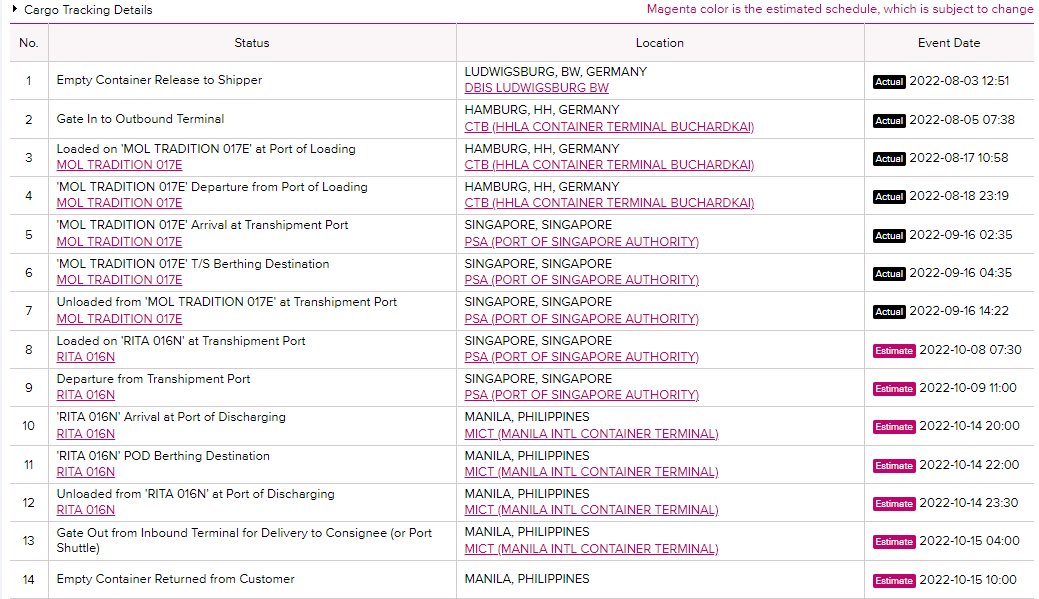The height and width of the screenshot is (599, 1039).
Task: Open MOL TRADITION 017E link in row 4
Action: pos(119,203)
